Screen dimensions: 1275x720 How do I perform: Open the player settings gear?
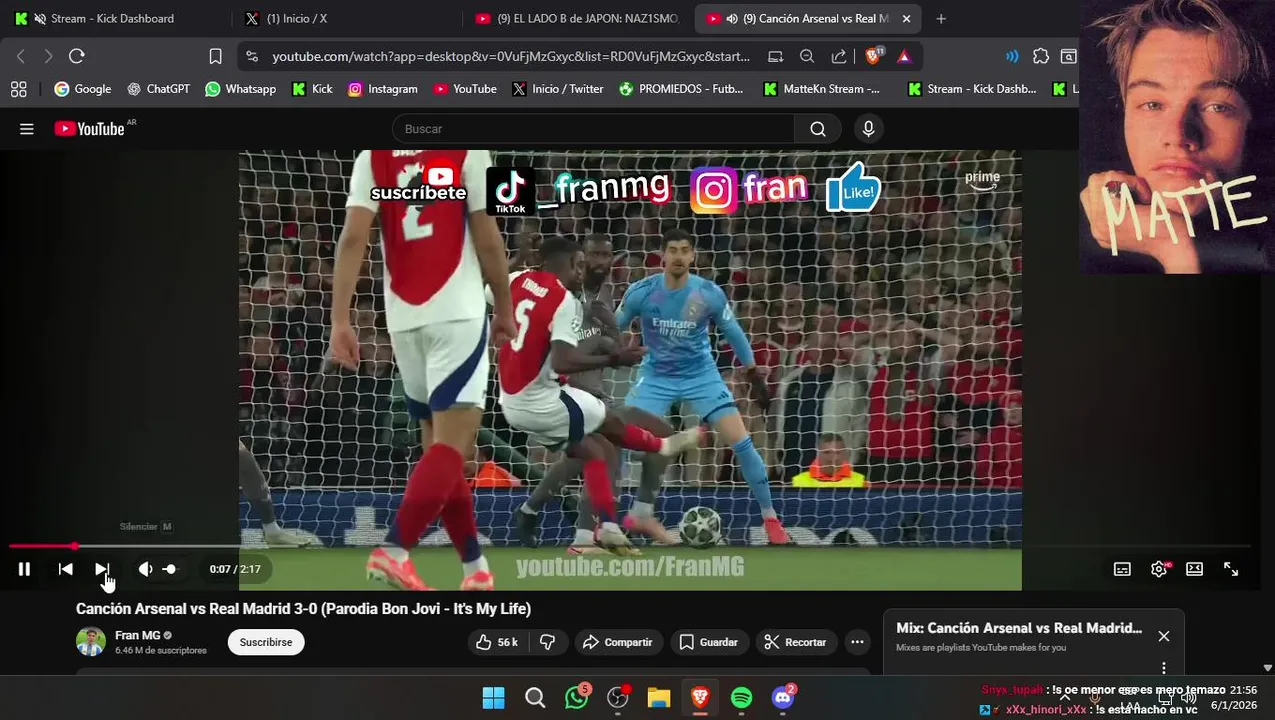(x=1159, y=569)
